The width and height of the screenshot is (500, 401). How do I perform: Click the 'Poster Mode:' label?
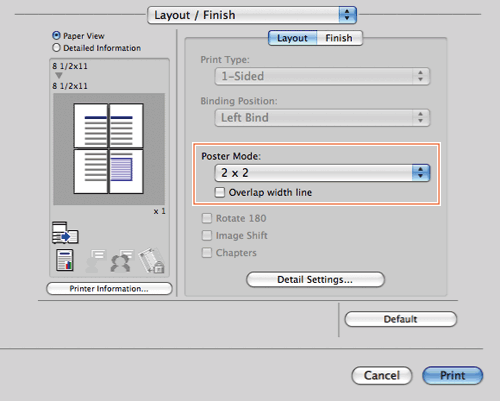231,156
